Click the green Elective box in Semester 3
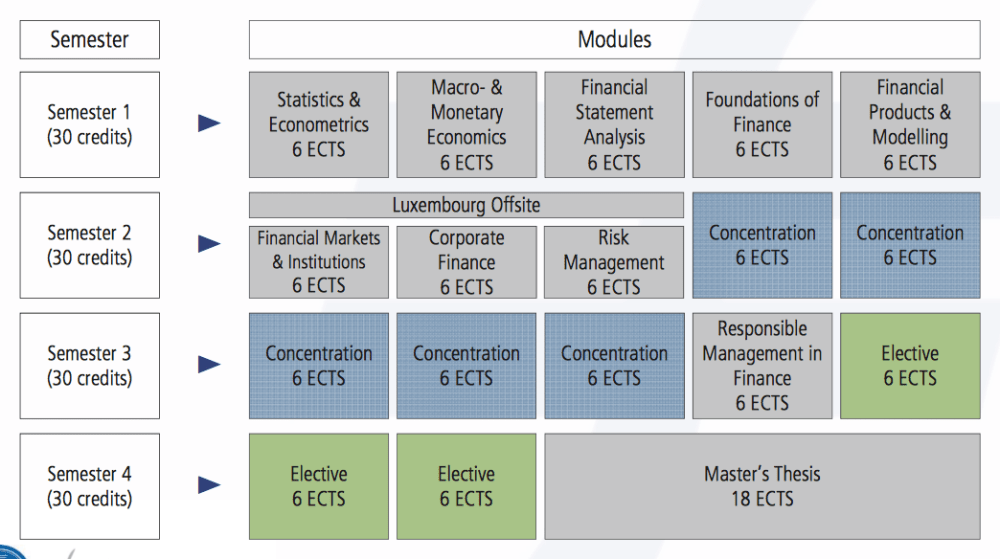Viewport: 1000px width, 559px height. click(x=910, y=366)
